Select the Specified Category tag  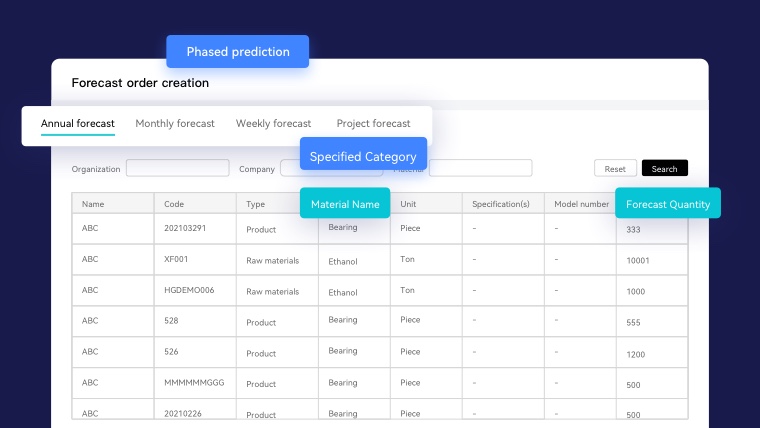(363, 157)
